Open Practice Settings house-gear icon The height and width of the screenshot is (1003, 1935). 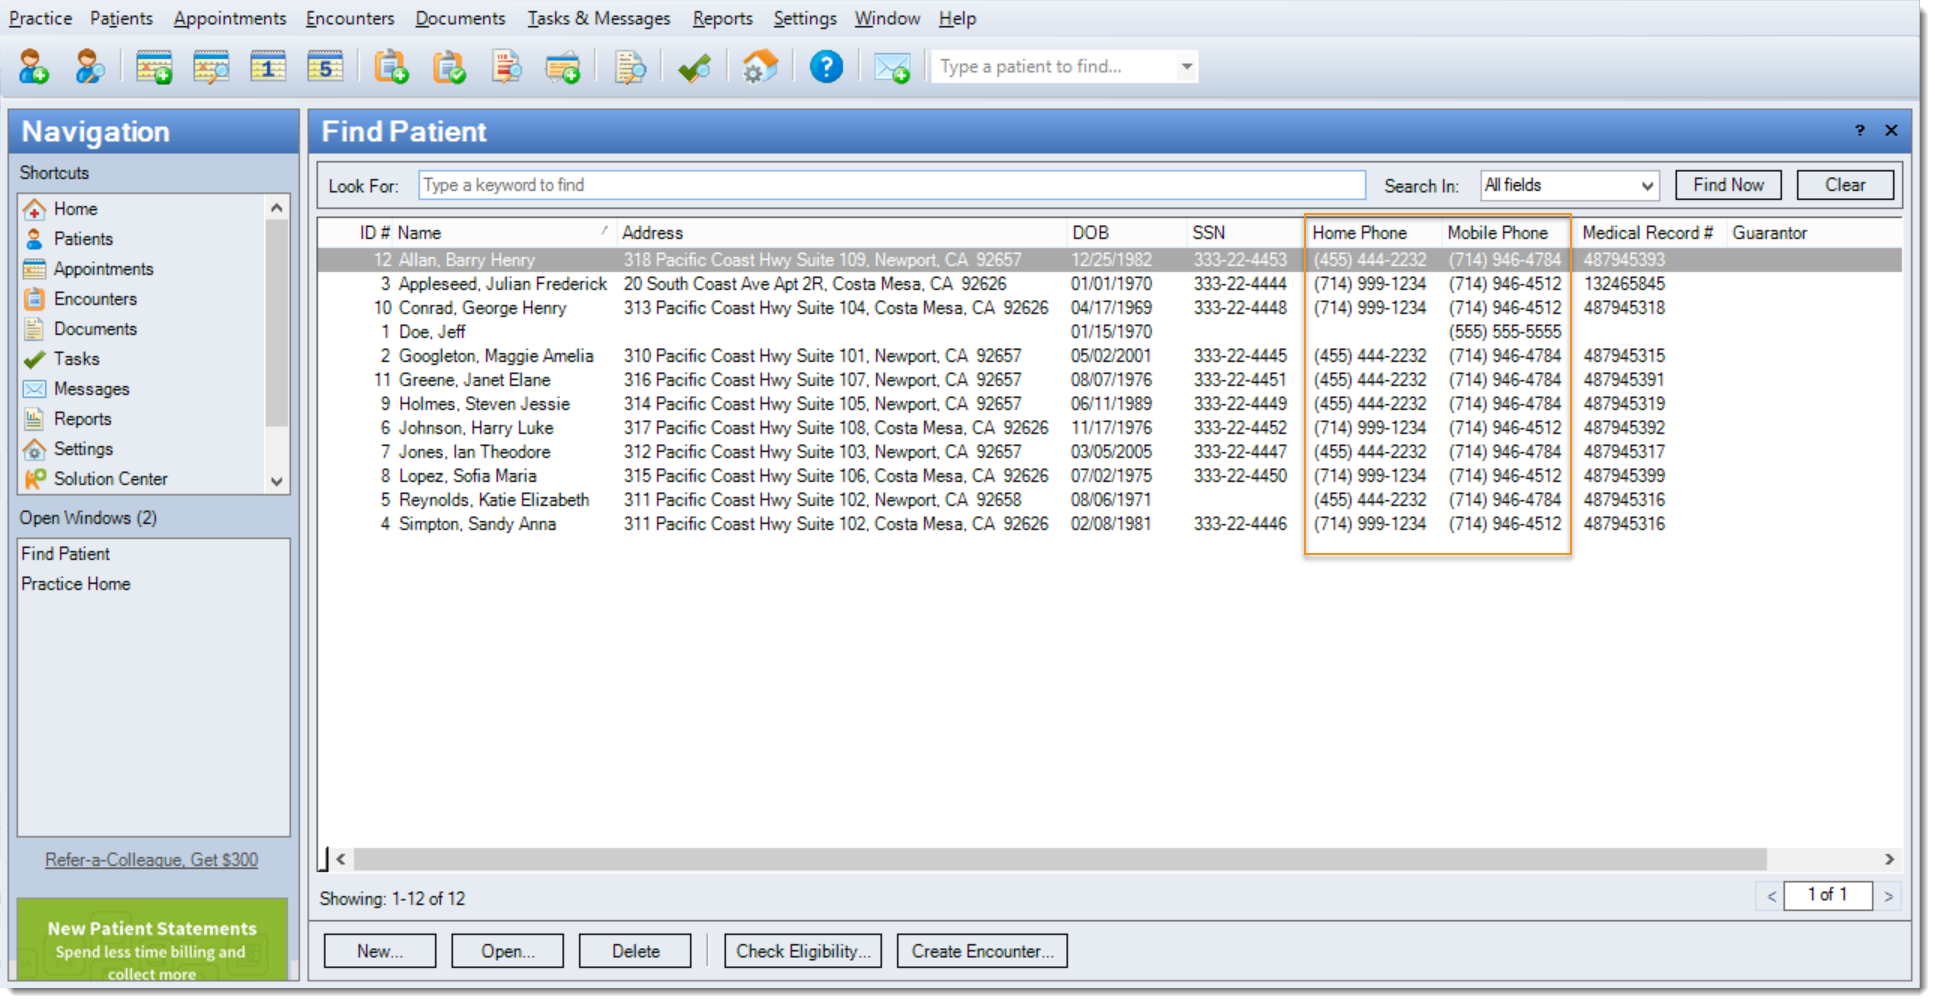(760, 67)
